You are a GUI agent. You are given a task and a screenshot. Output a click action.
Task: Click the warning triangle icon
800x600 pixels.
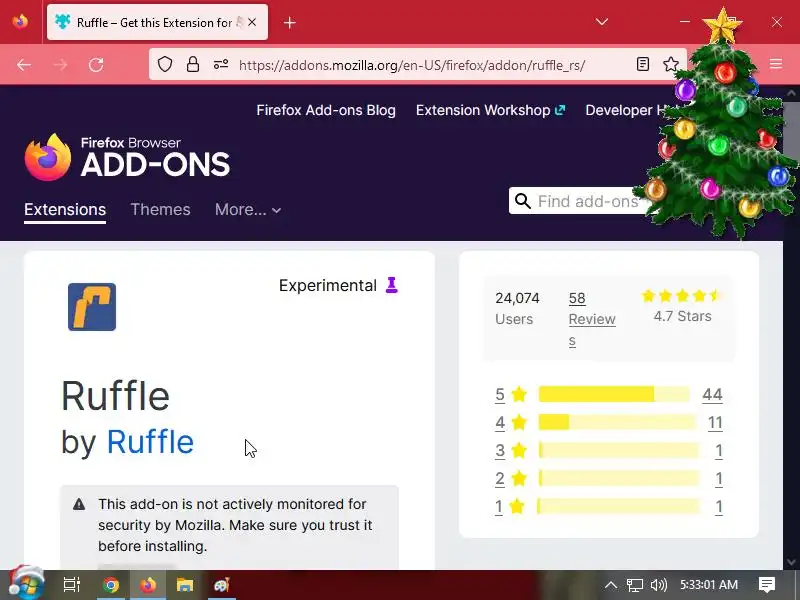pos(79,504)
